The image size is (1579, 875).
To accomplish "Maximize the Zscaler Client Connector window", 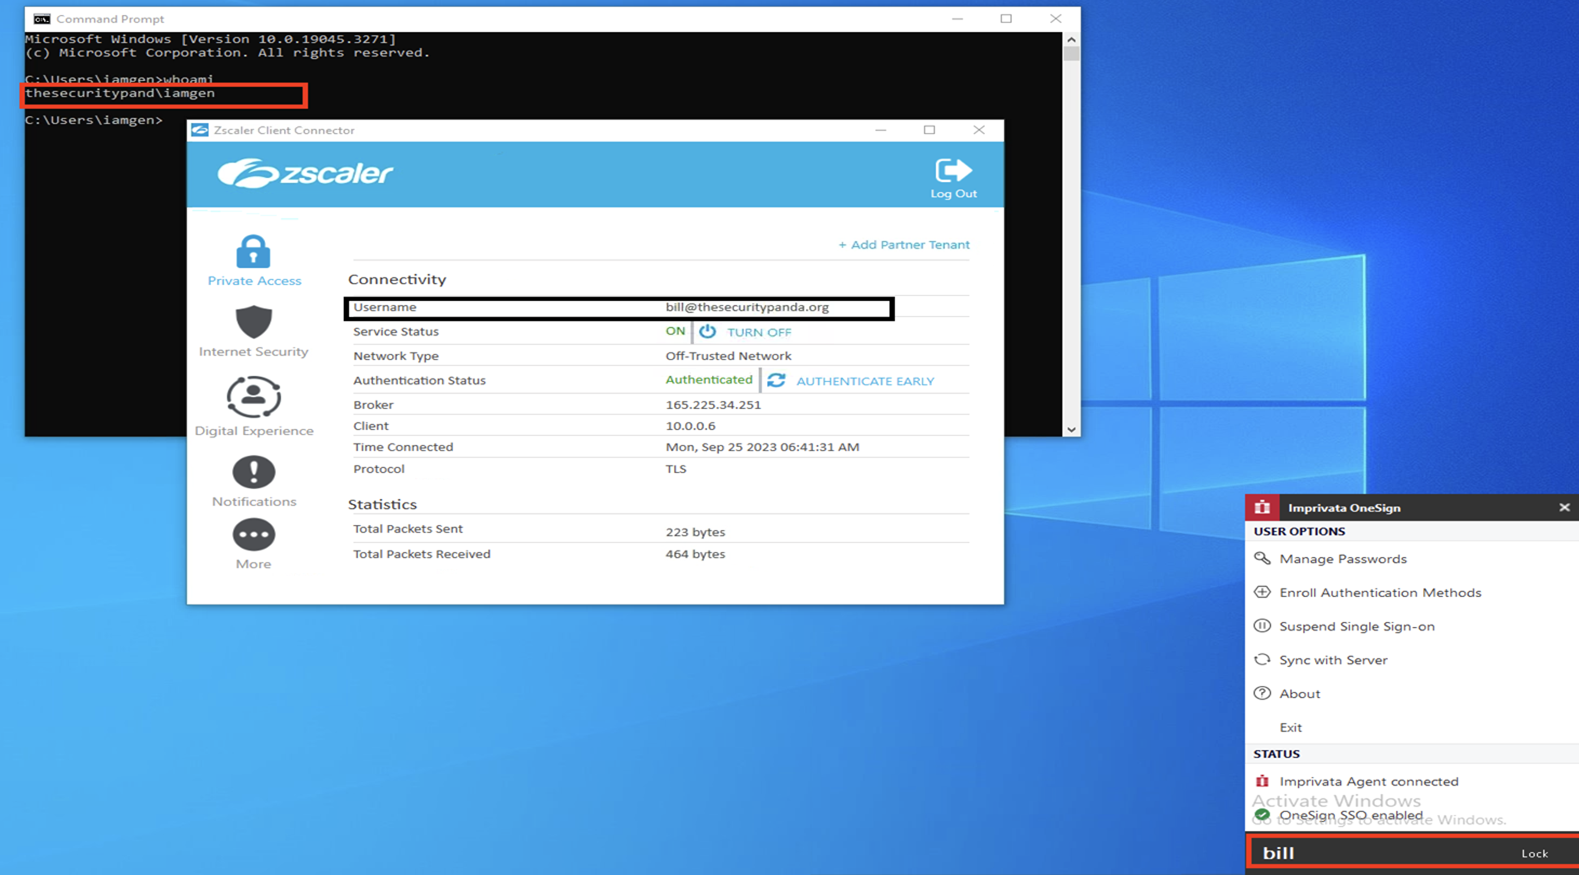I will pos(929,130).
